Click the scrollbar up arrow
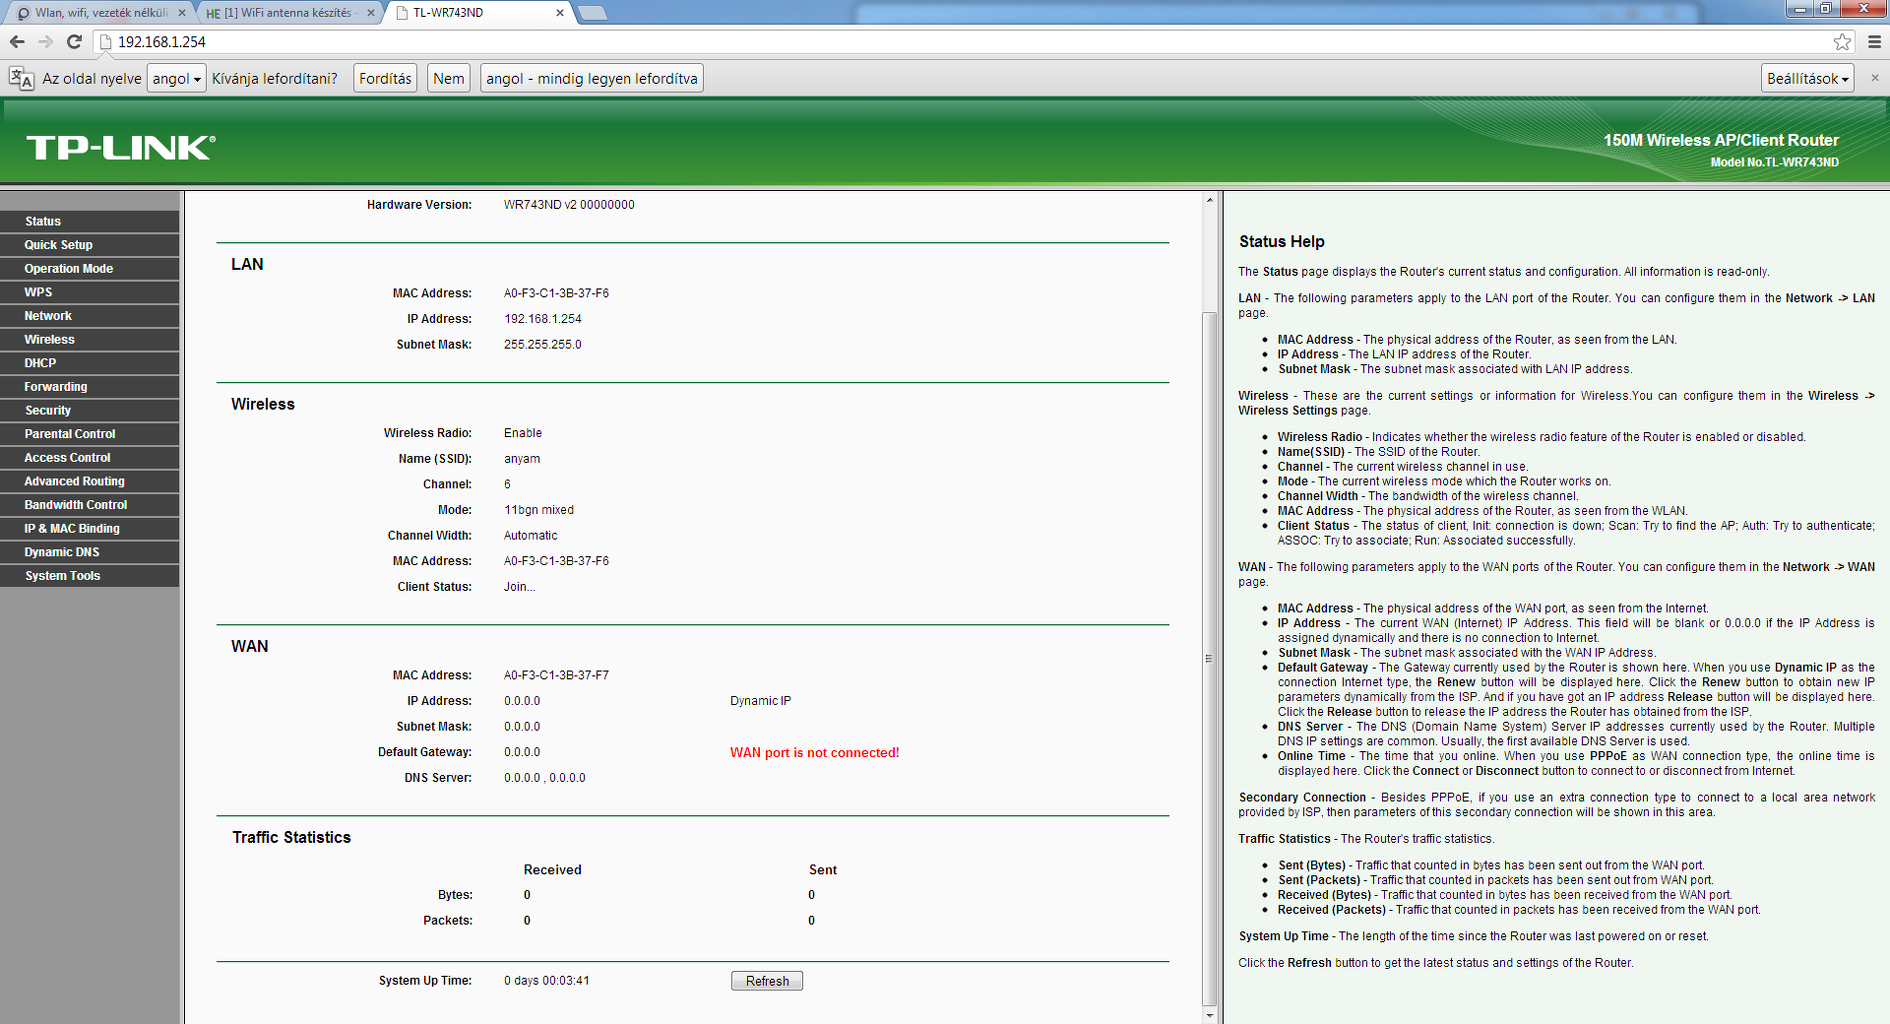 pos(1209,200)
